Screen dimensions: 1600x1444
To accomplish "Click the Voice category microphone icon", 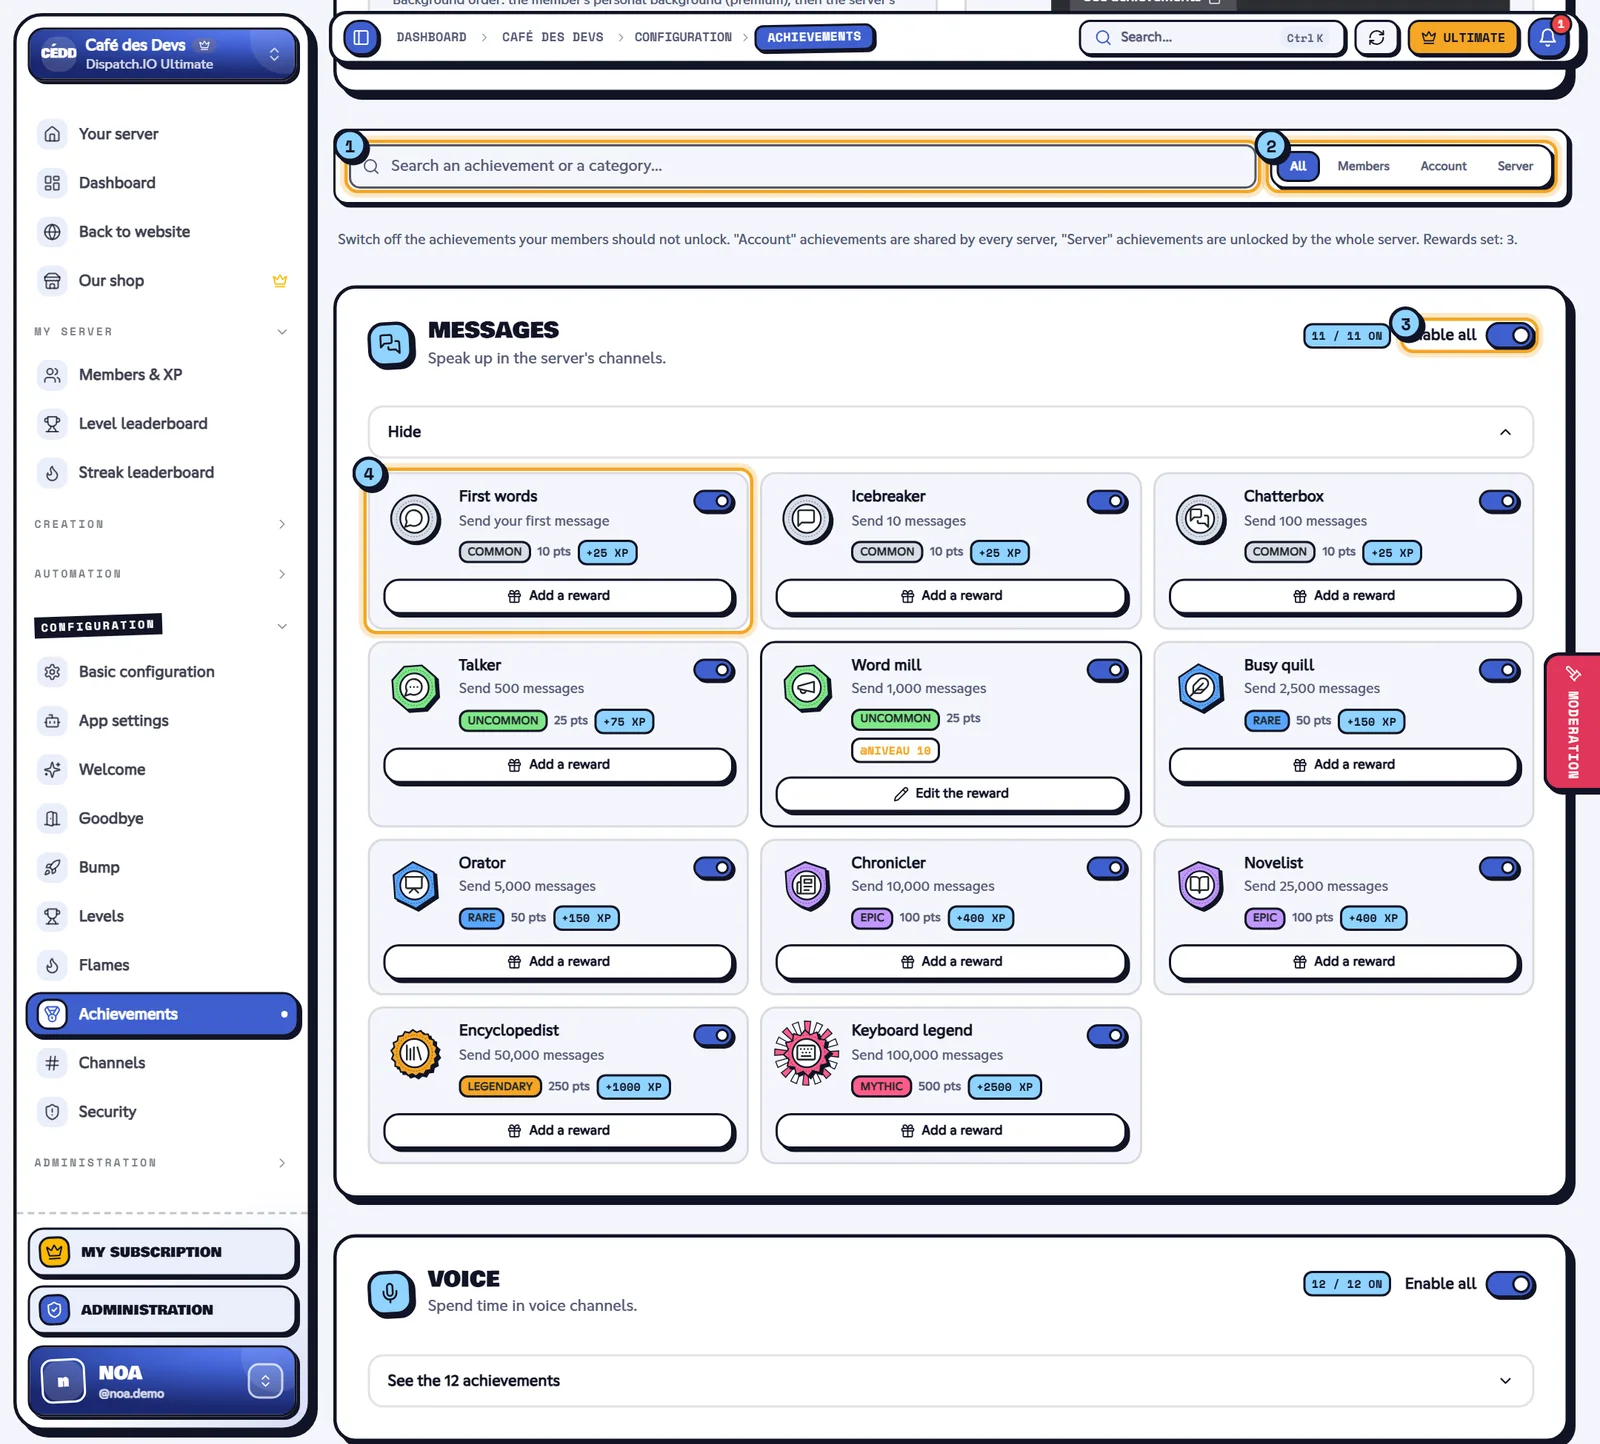I will (x=391, y=1293).
